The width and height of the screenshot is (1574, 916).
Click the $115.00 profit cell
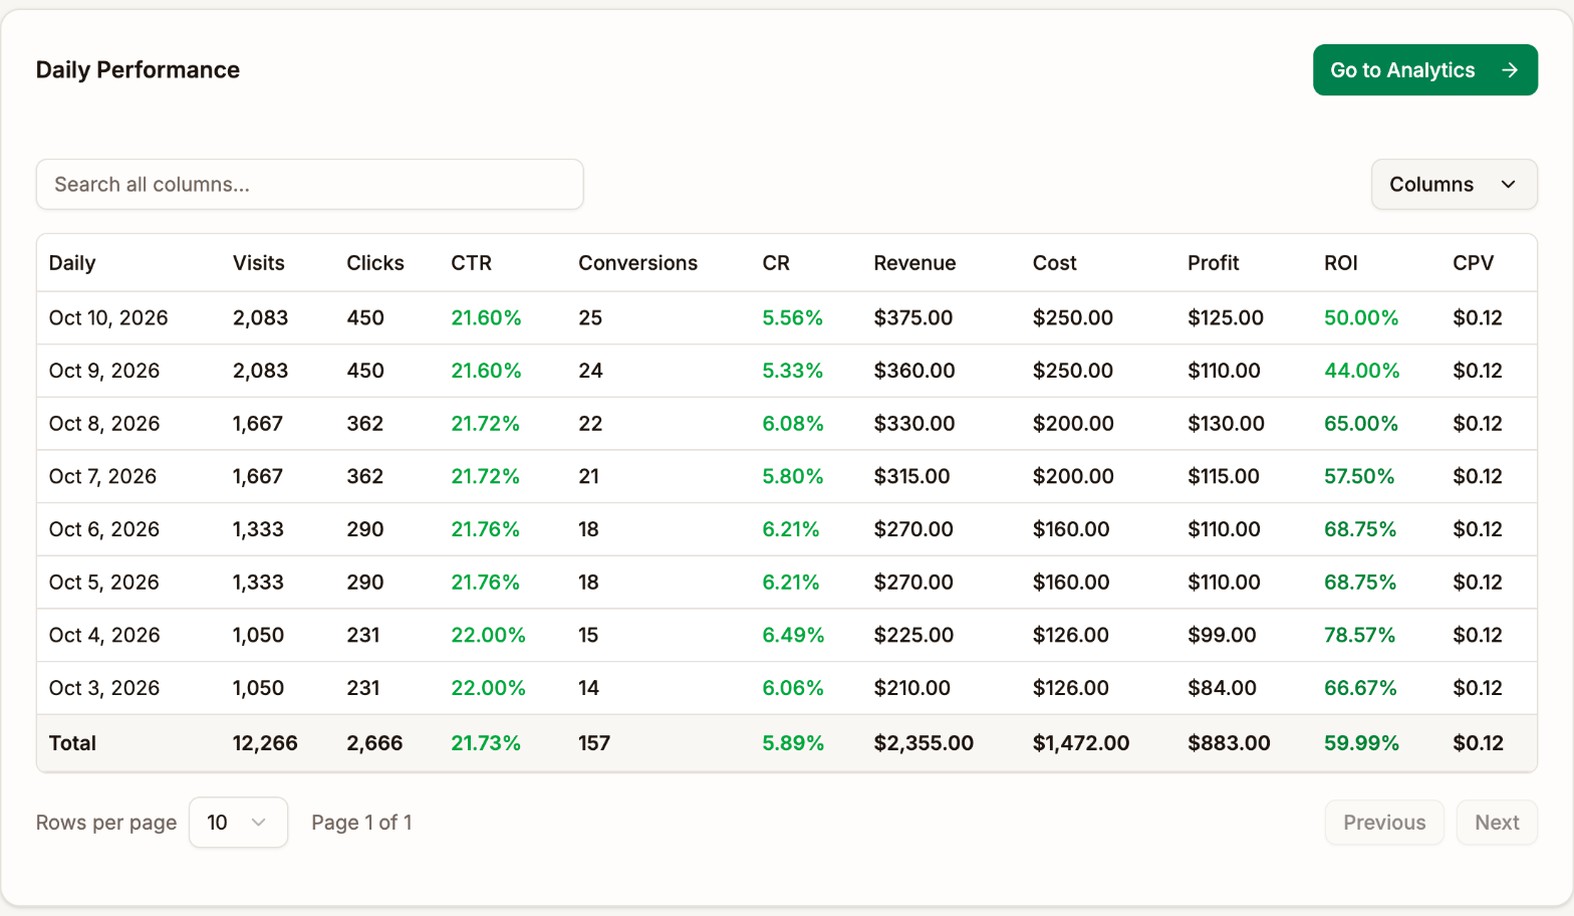coord(1224,477)
